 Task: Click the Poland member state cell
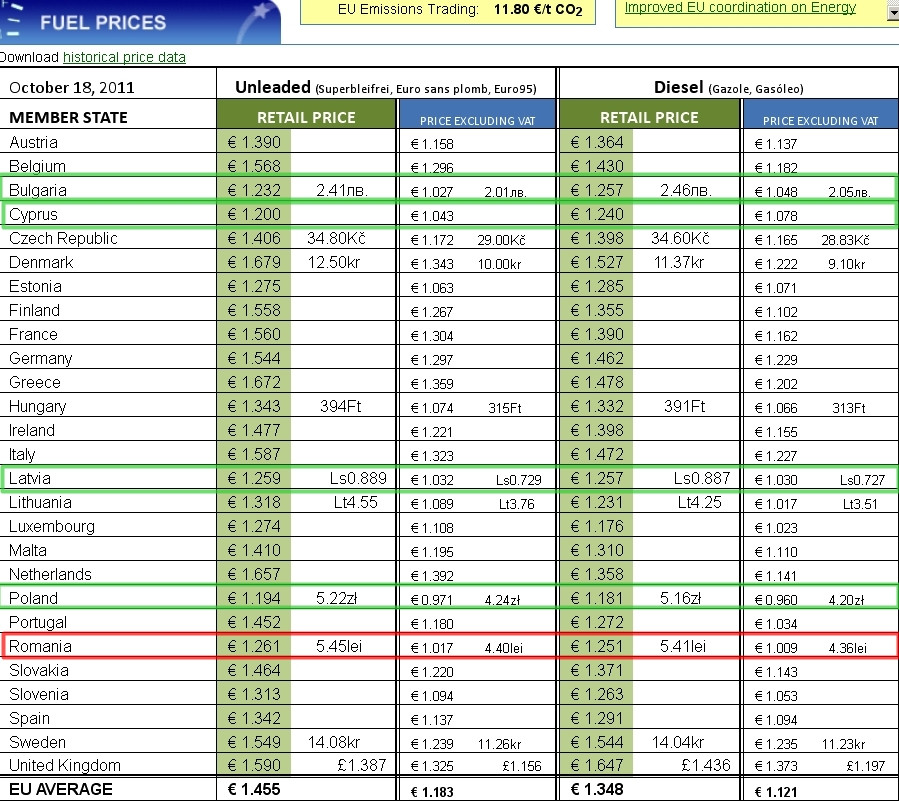point(34,598)
